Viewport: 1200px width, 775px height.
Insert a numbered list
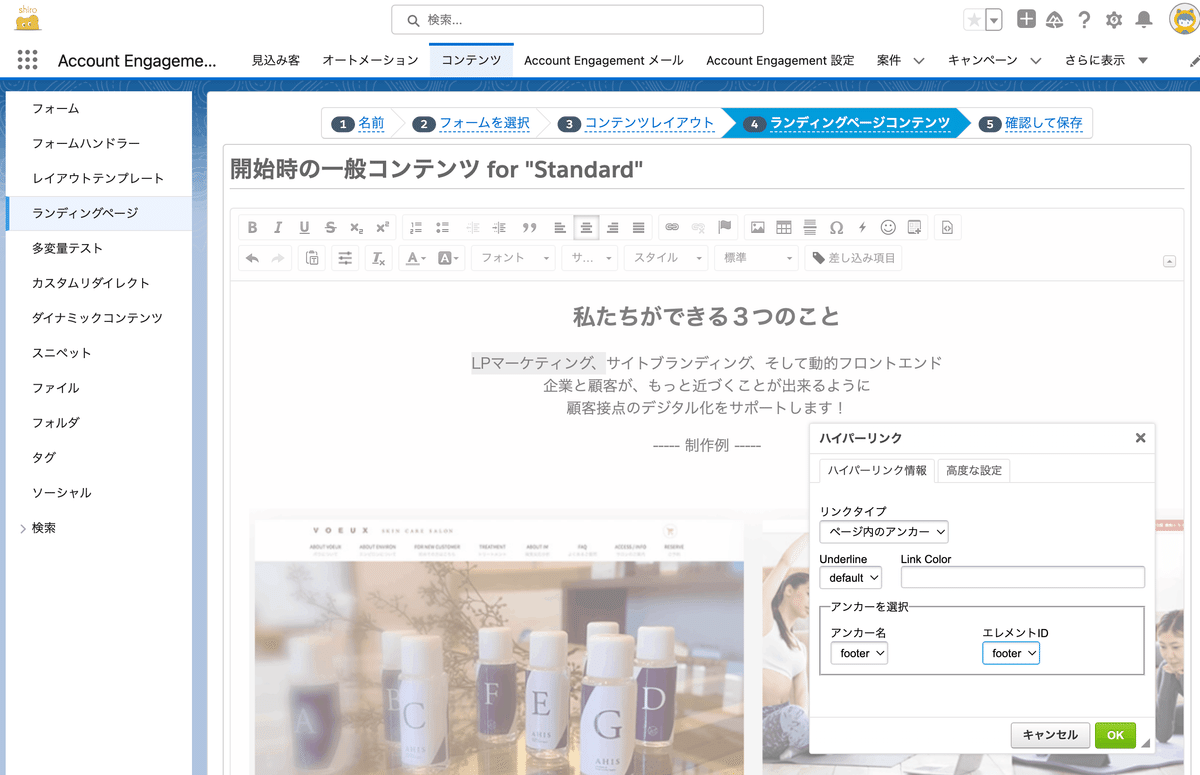tap(417, 227)
